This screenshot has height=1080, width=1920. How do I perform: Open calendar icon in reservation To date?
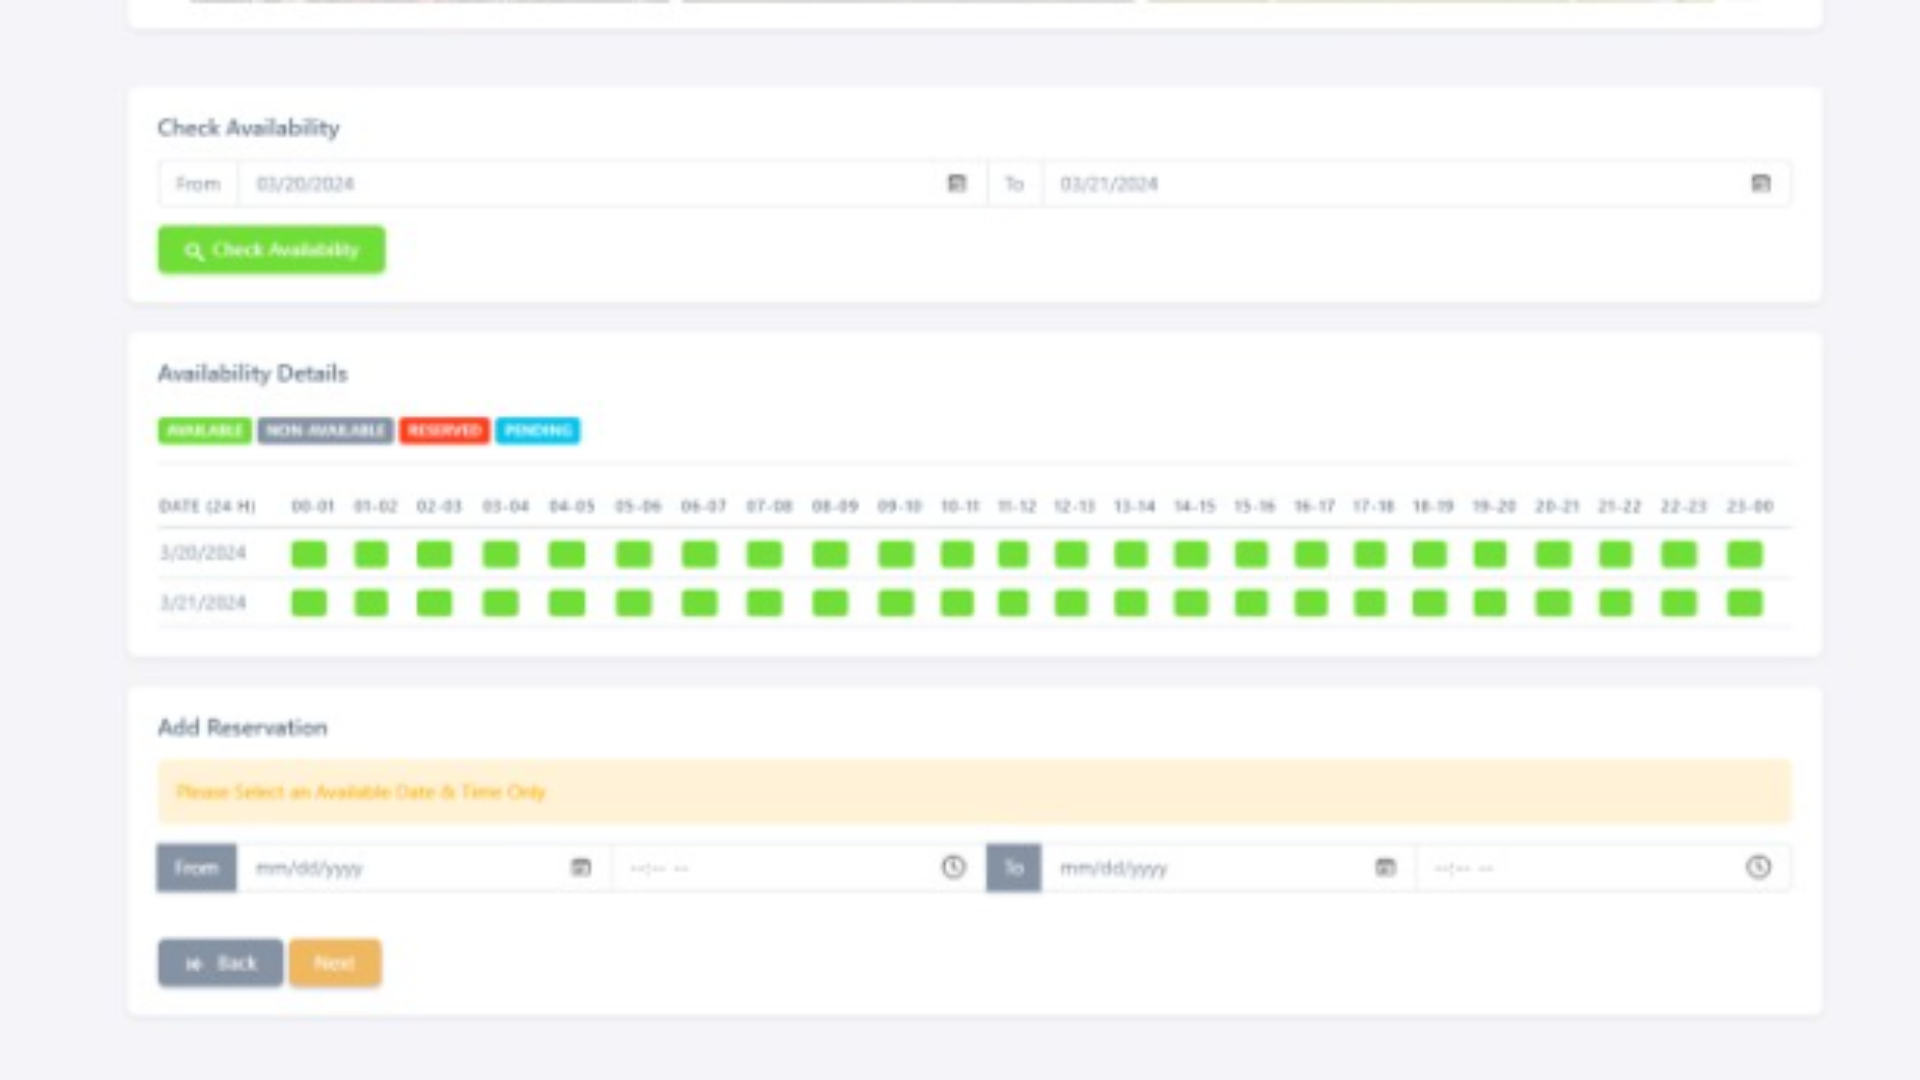pyautogui.click(x=1385, y=868)
